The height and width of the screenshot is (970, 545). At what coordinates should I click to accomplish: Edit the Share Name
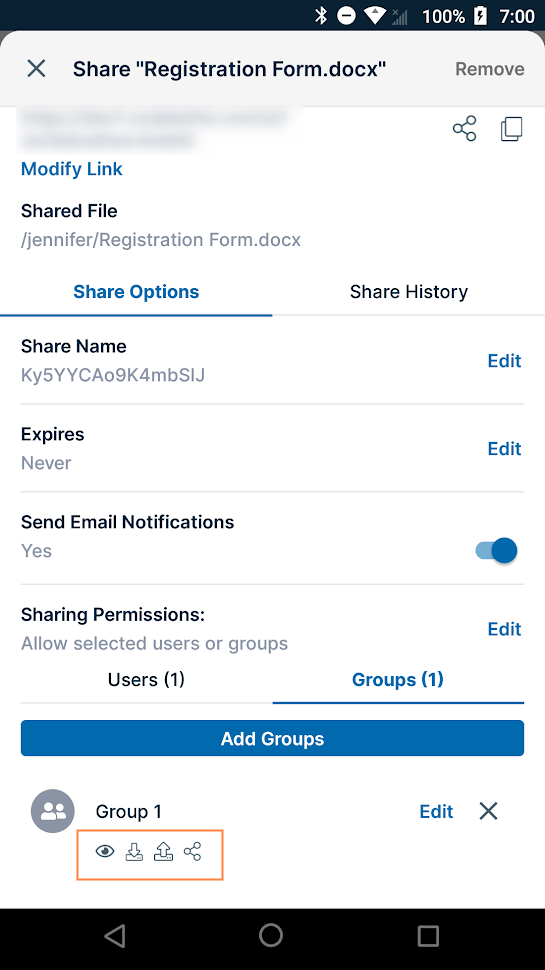[x=504, y=361]
